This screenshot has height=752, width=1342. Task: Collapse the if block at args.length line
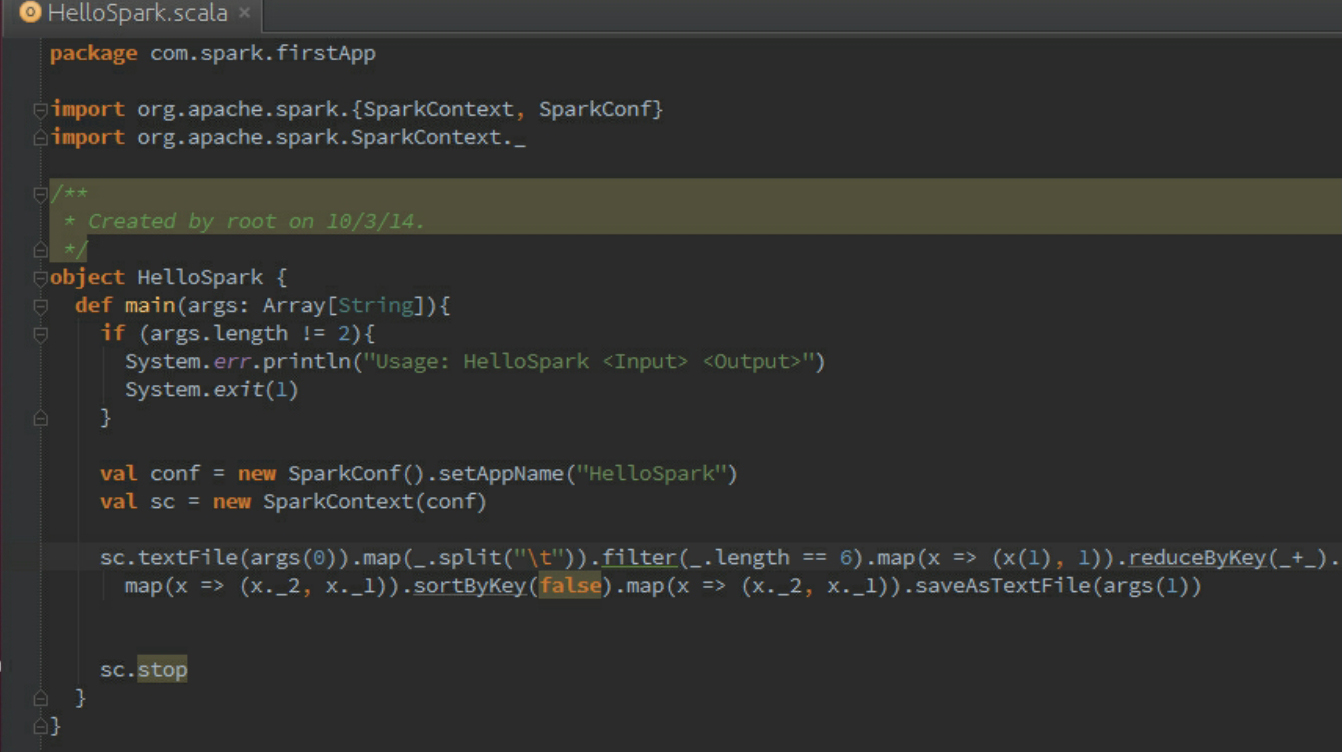[x=40, y=334]
